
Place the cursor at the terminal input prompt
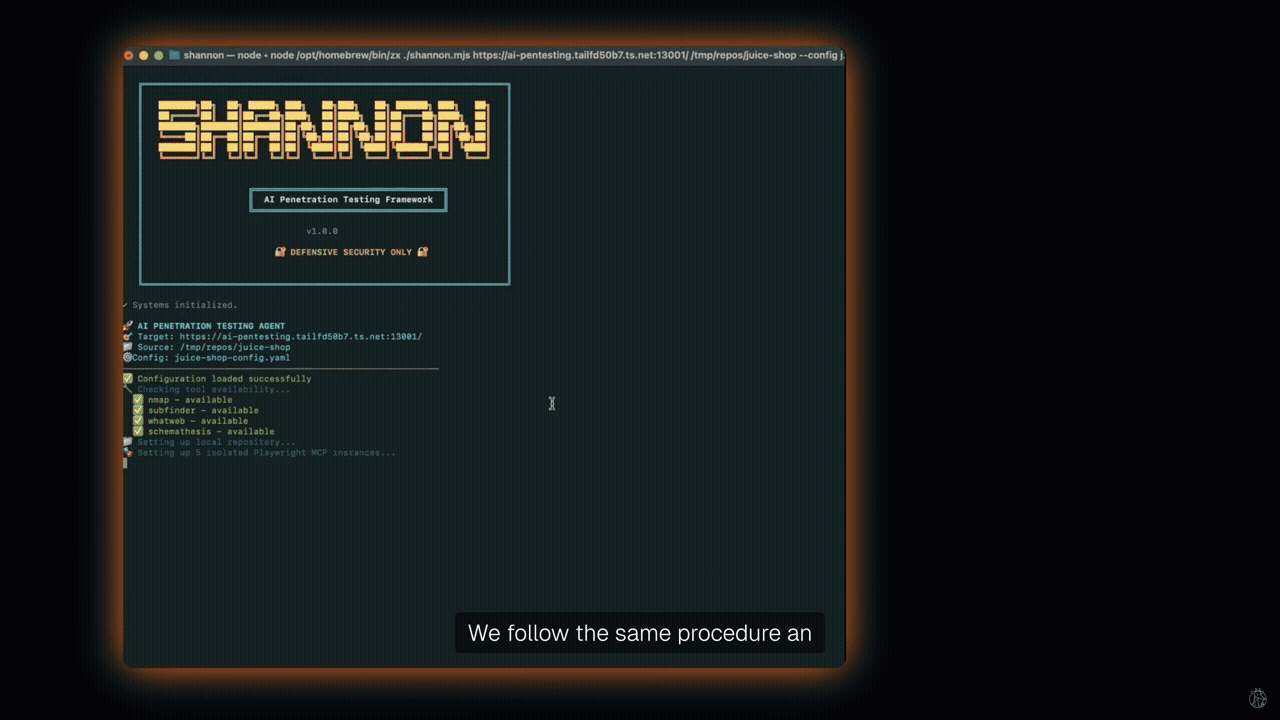click(125, 463)
